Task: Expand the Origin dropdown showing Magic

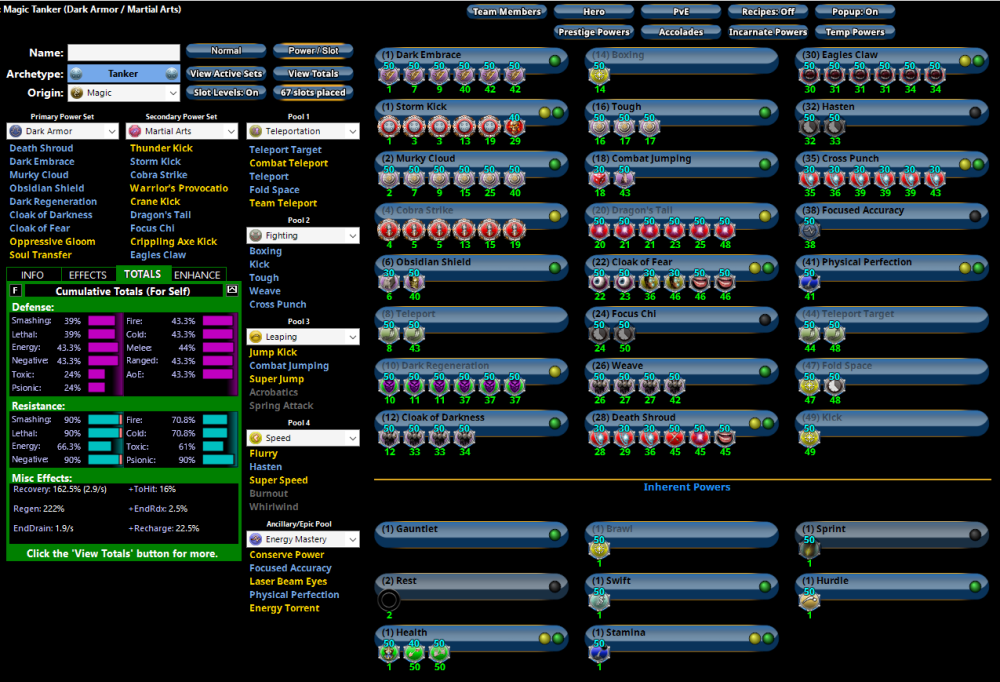Action: pos(124,93)
